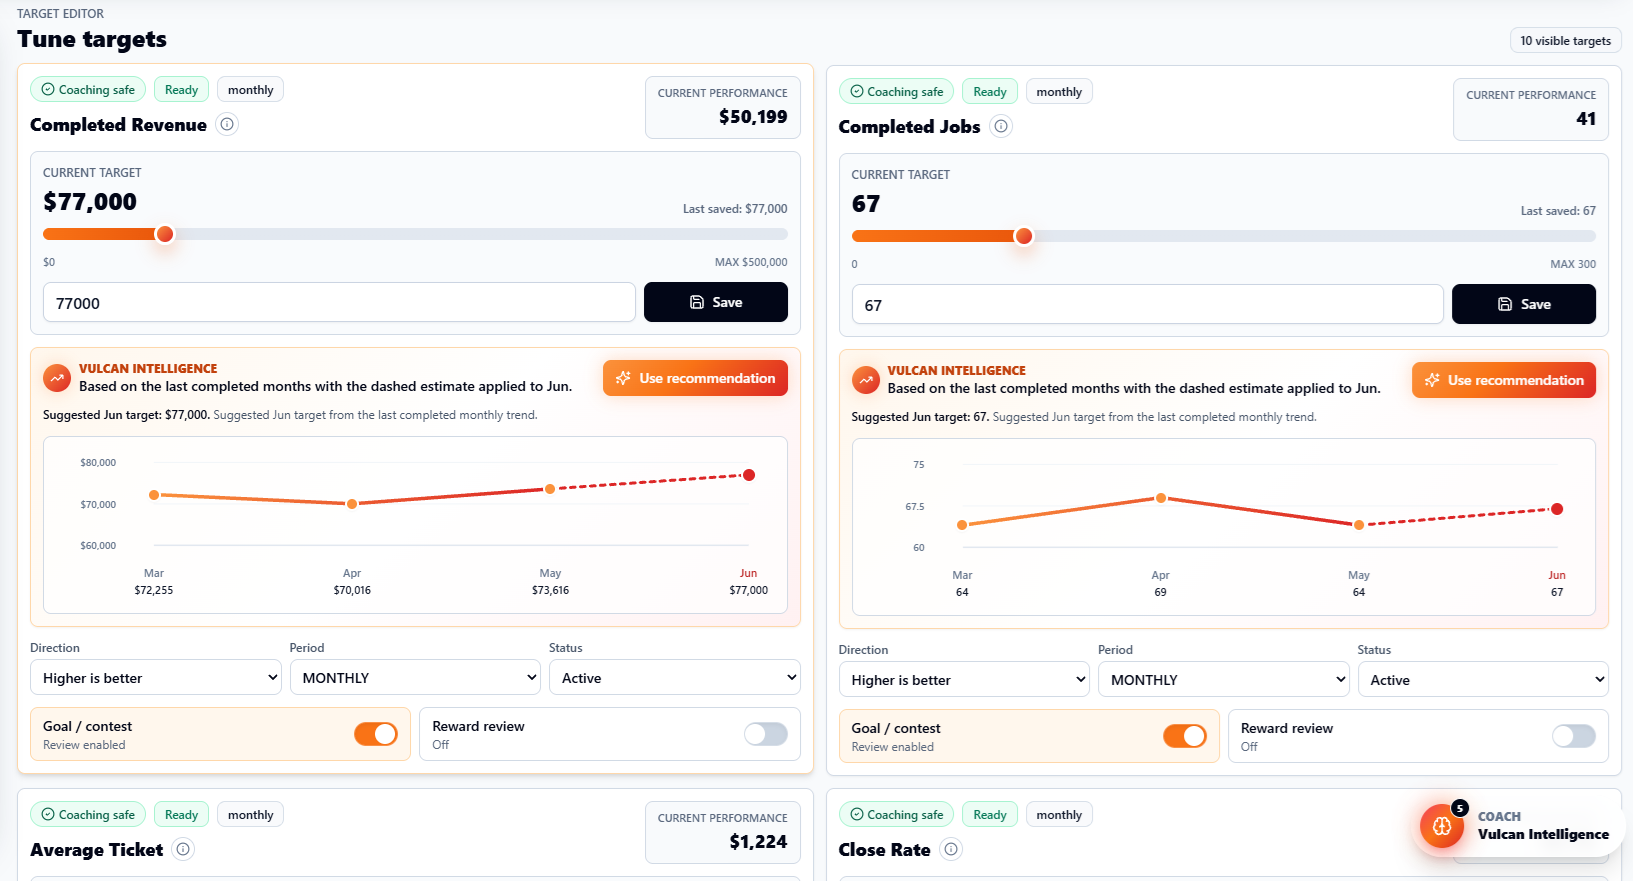Click the info icon beside Completed Jobs
1633x881 pixels.
[1001, 126]
